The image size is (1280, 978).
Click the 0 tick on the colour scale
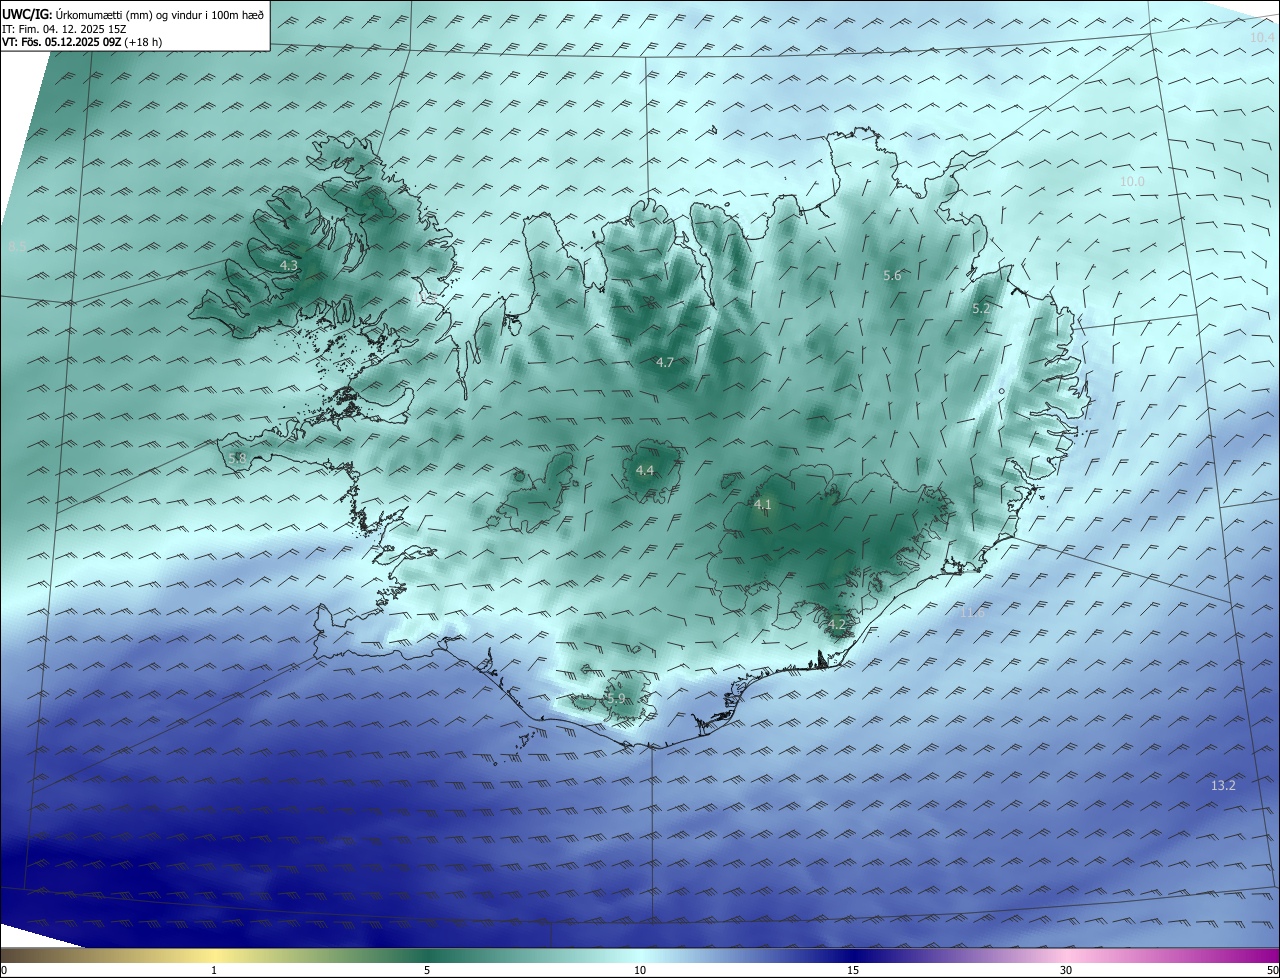(x=4, y=970)
